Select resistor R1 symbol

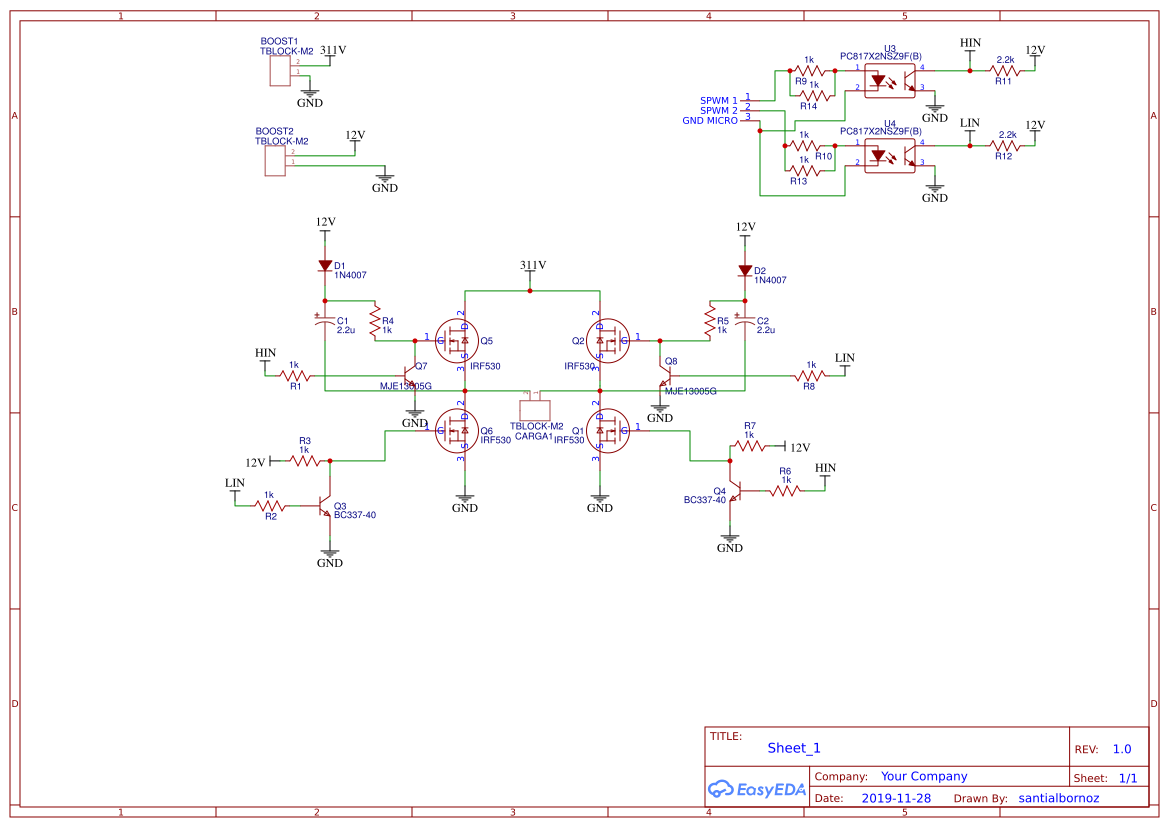295,375
